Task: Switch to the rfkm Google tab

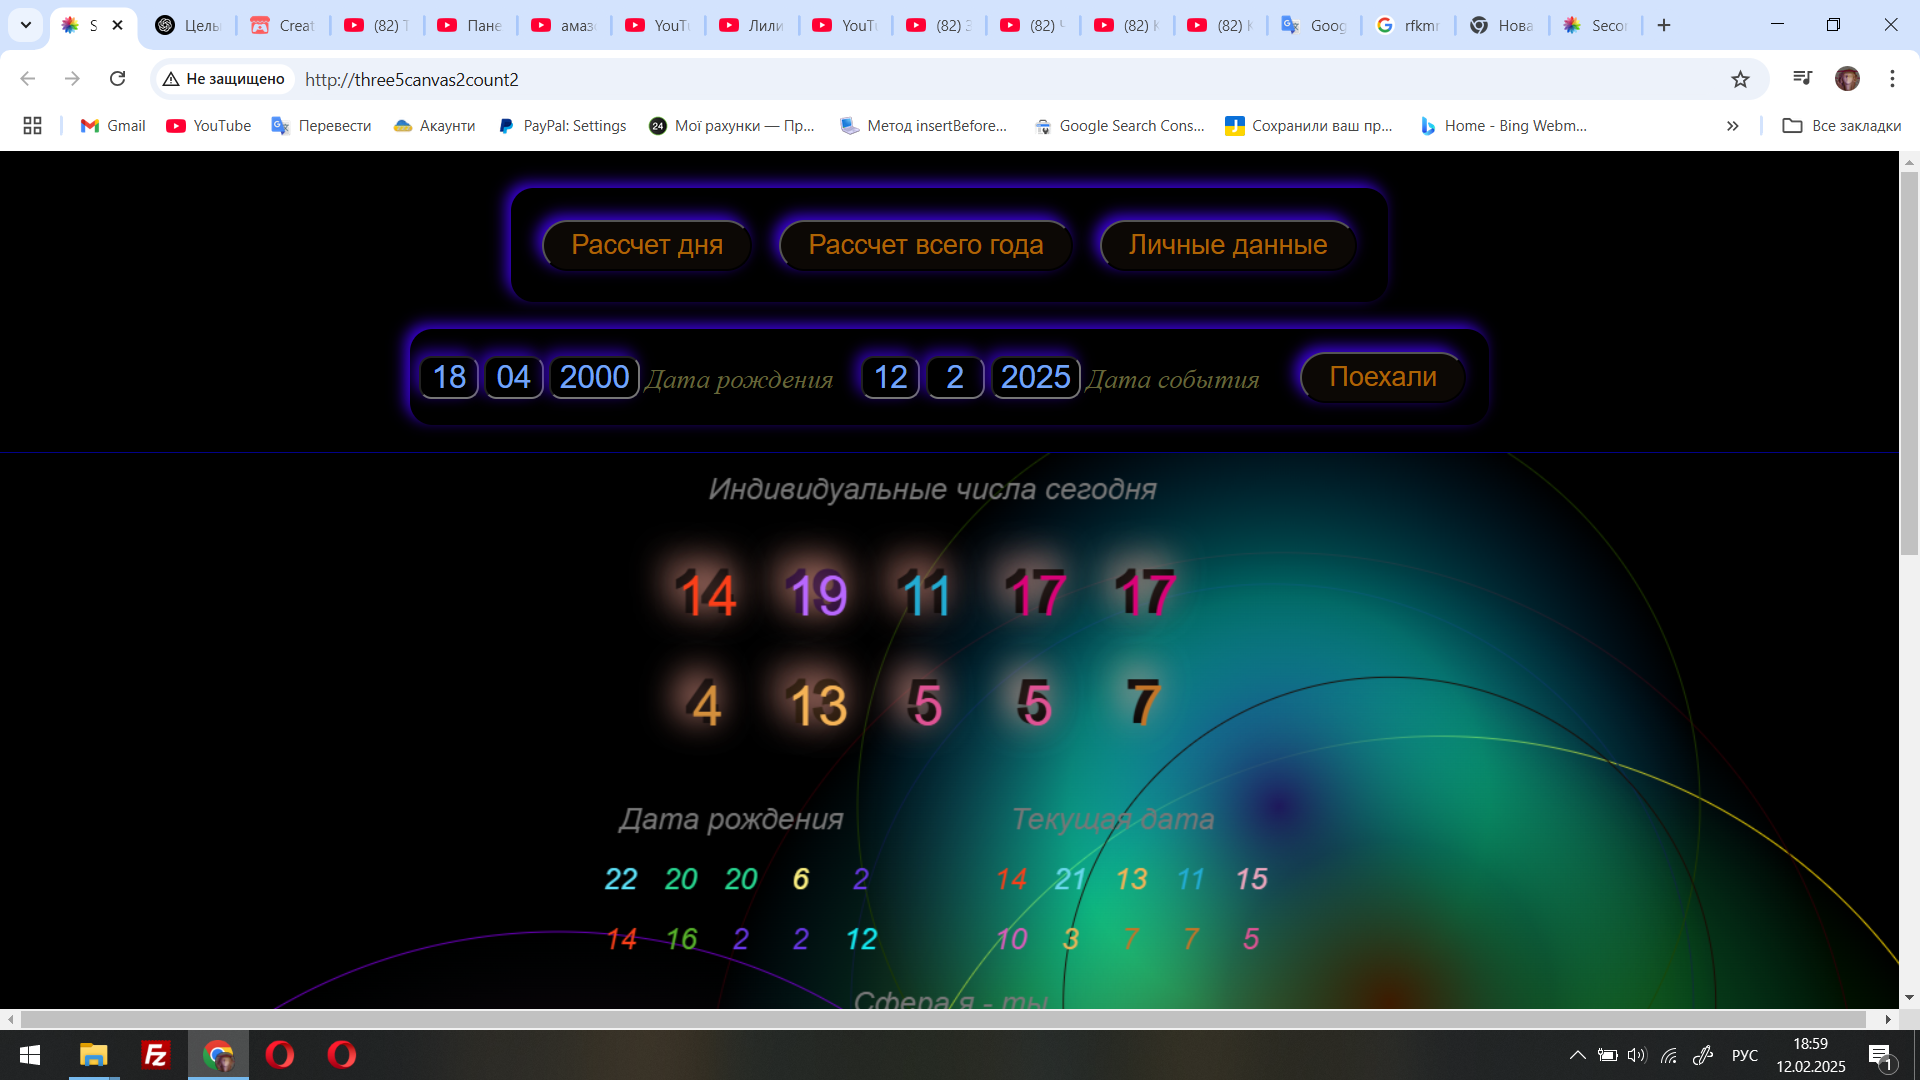Action: 1409,25
